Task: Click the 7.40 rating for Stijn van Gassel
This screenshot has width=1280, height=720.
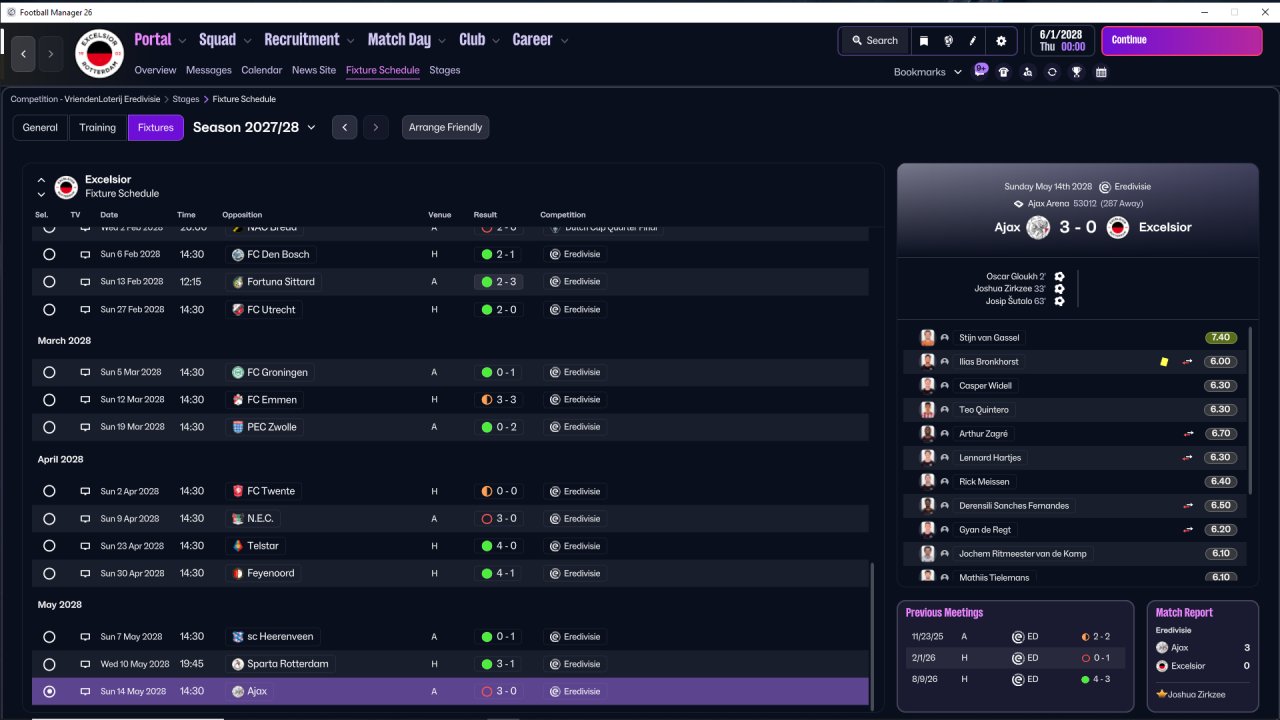Action: (x=1221, y=338)
